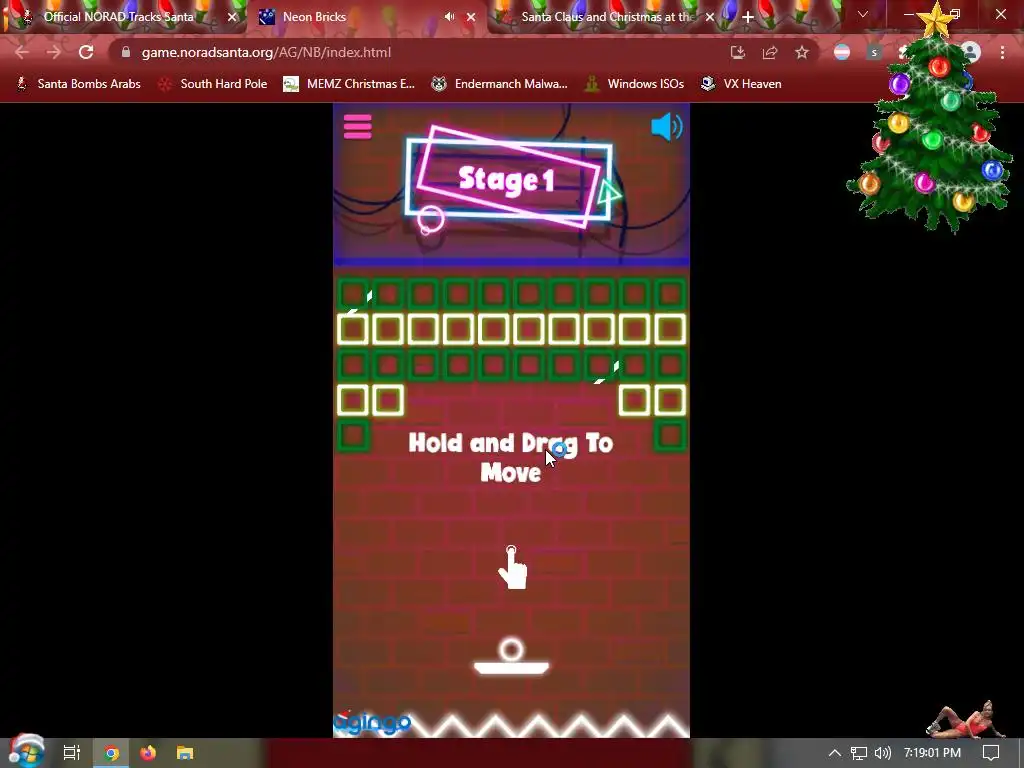The image size is (1024, 768).
Task: Switch to the Official NORAD Tracks Santa tab
Action: 118,17
